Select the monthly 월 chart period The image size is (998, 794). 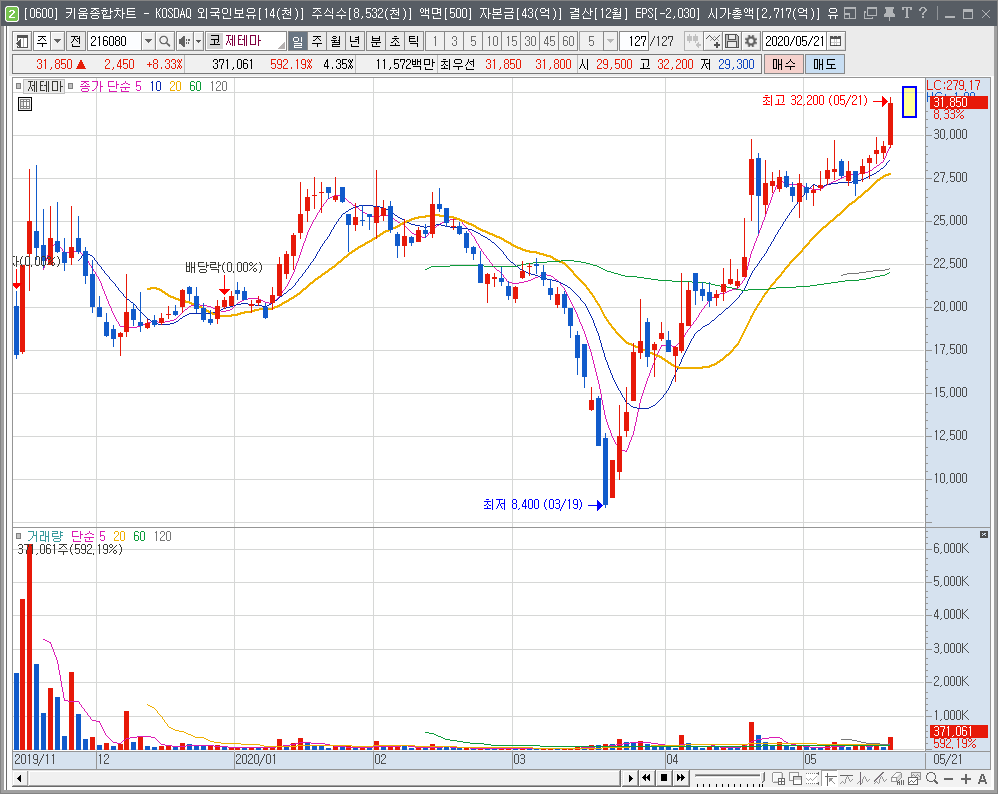click(x=336, y=41)
